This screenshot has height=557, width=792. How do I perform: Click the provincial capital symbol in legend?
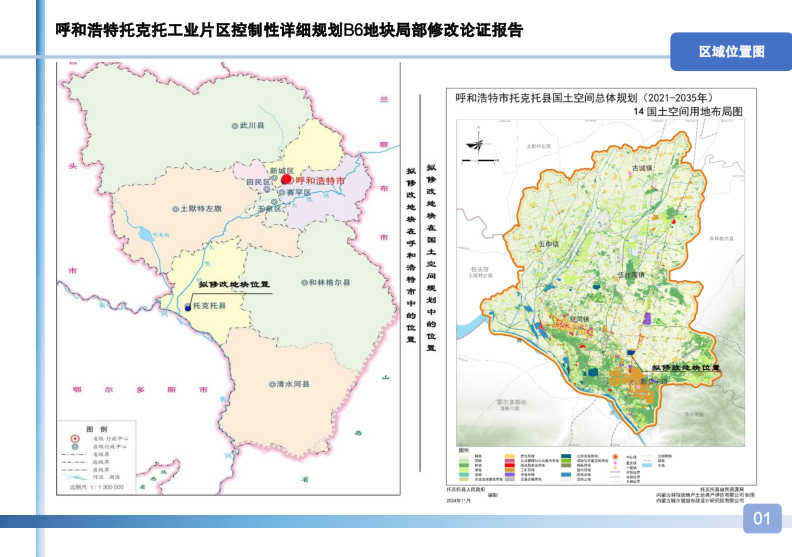[x=74, y=439]
